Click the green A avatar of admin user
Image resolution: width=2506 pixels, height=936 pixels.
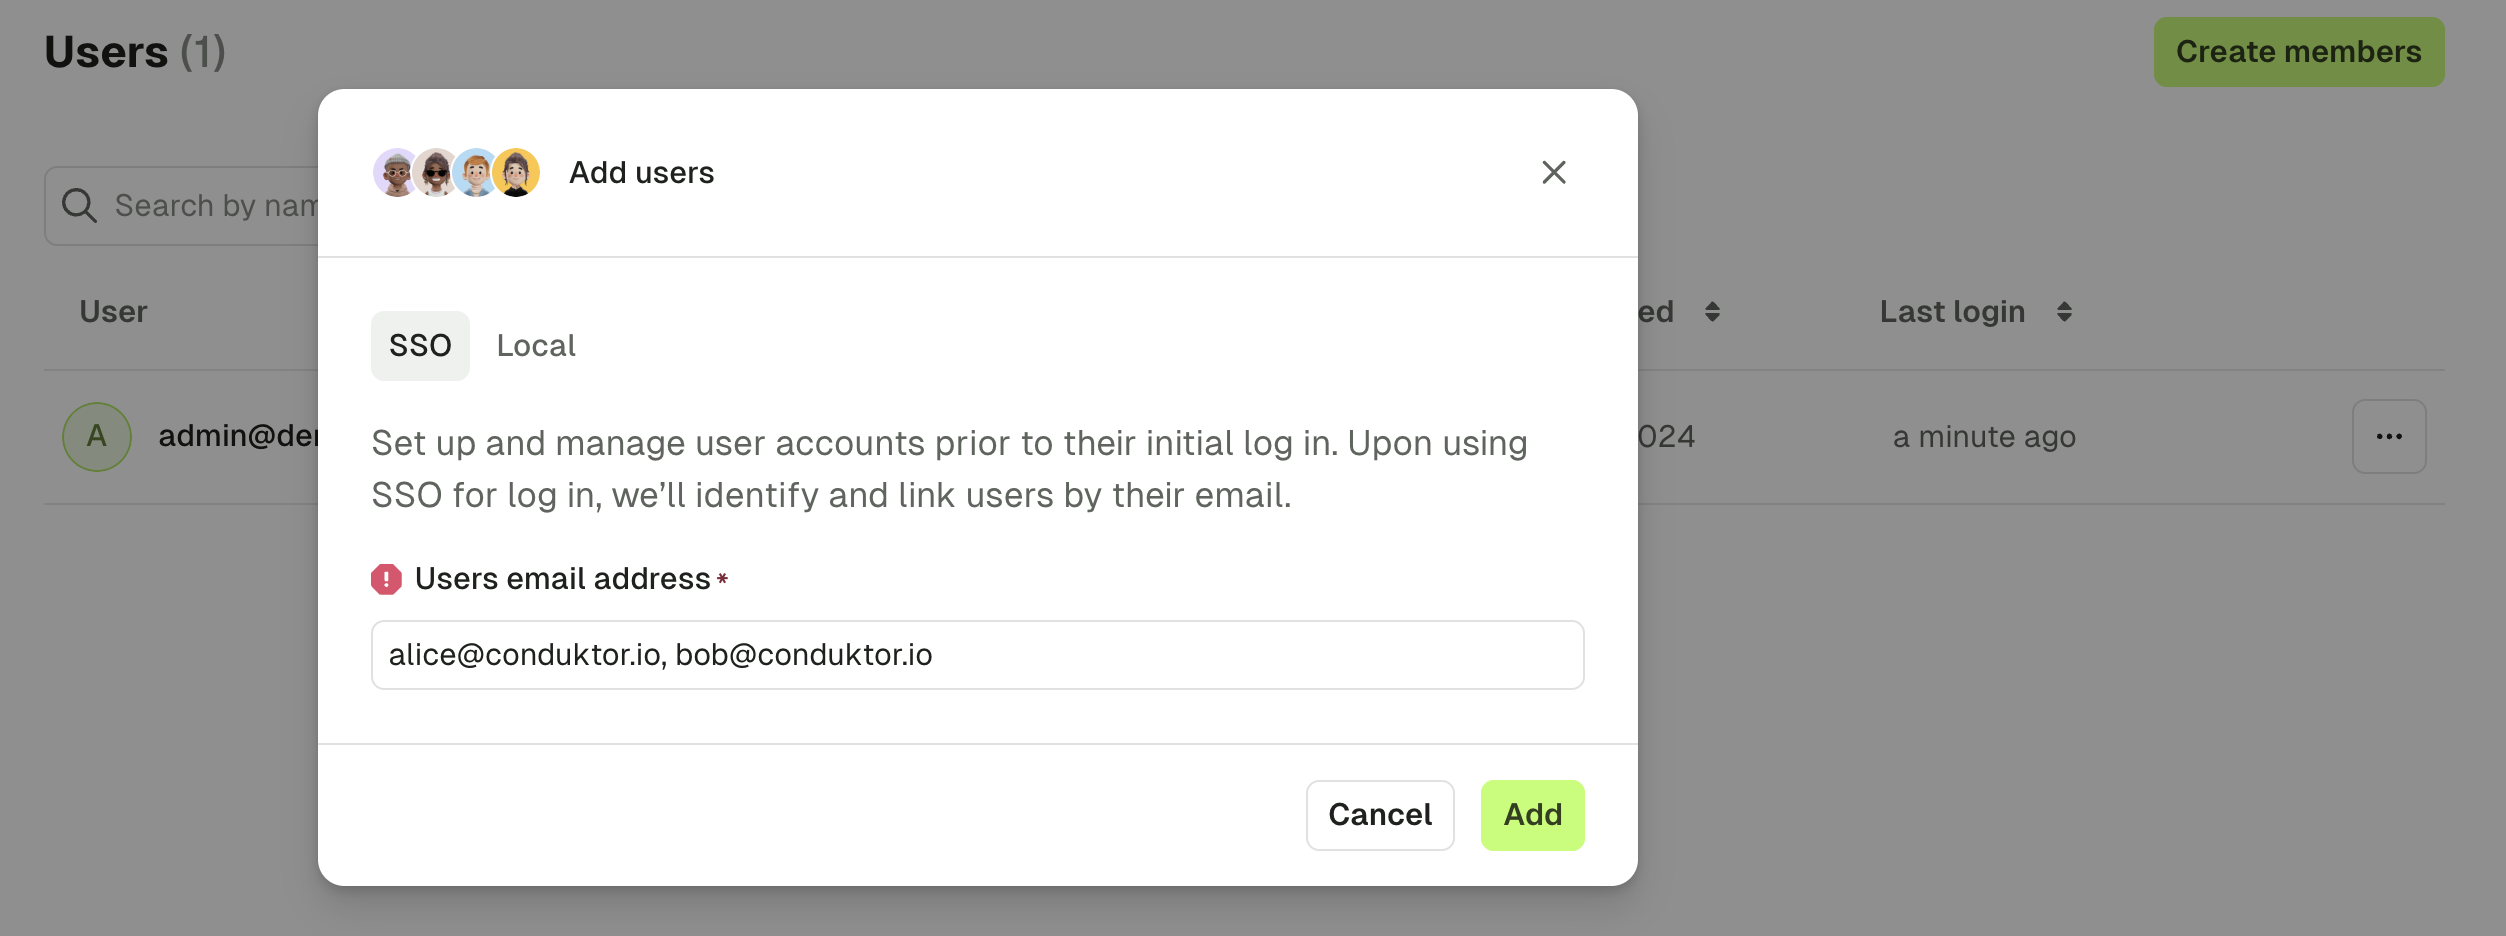pyautogui.click(x=97, y=437)
